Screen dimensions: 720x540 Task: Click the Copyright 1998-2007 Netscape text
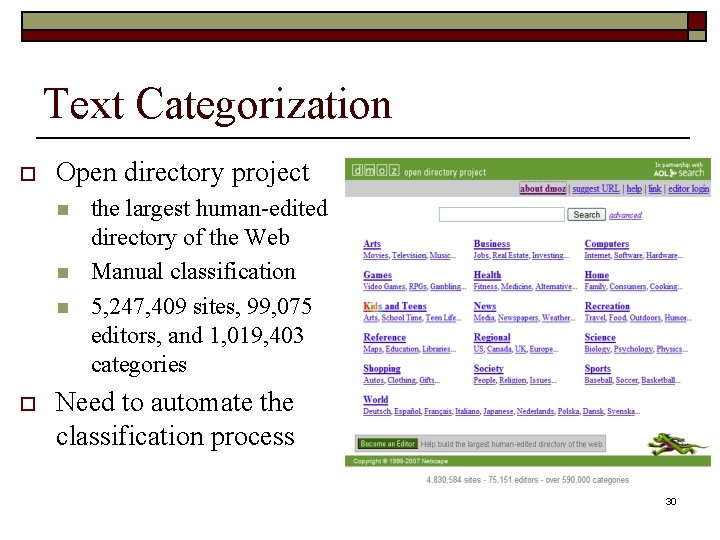click(x=400, y=461)
